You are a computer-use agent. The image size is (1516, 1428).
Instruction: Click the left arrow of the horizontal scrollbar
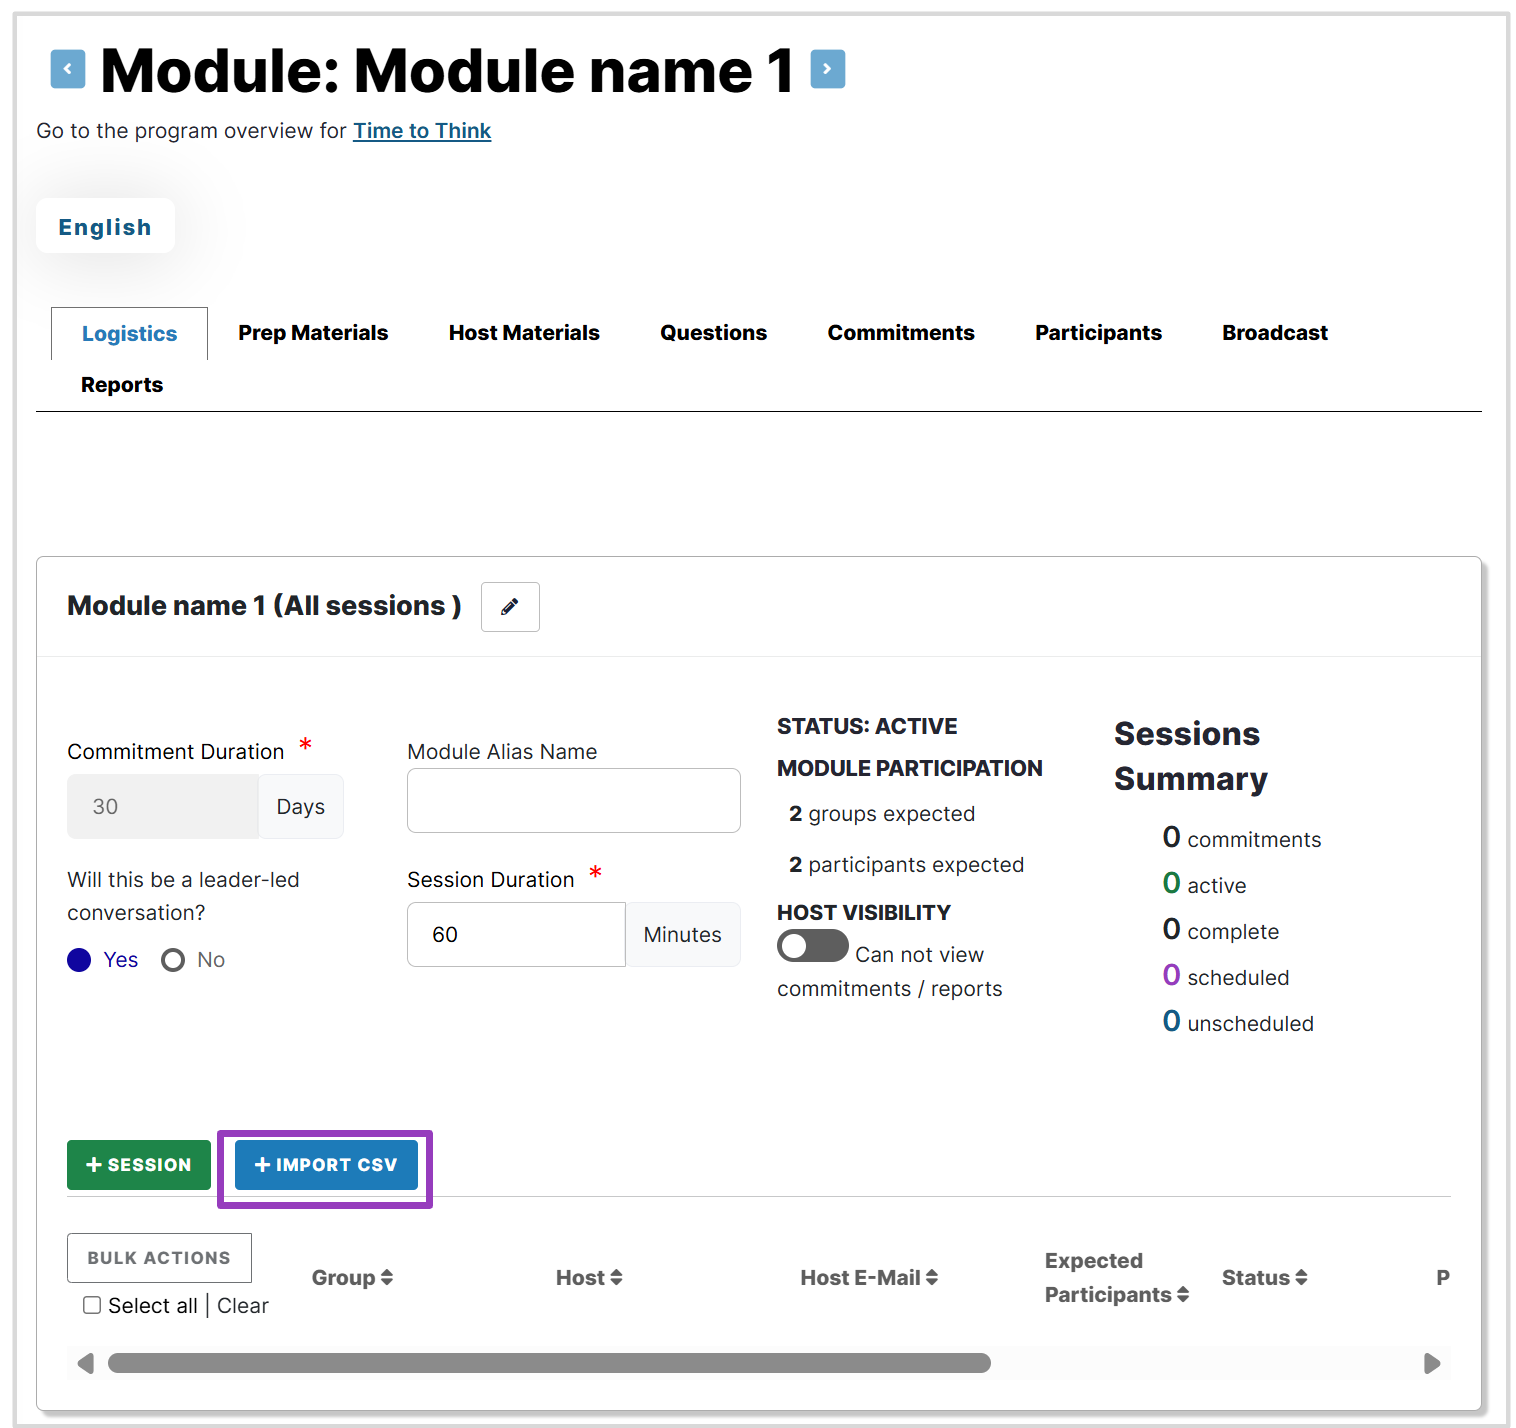[86, 1363]
